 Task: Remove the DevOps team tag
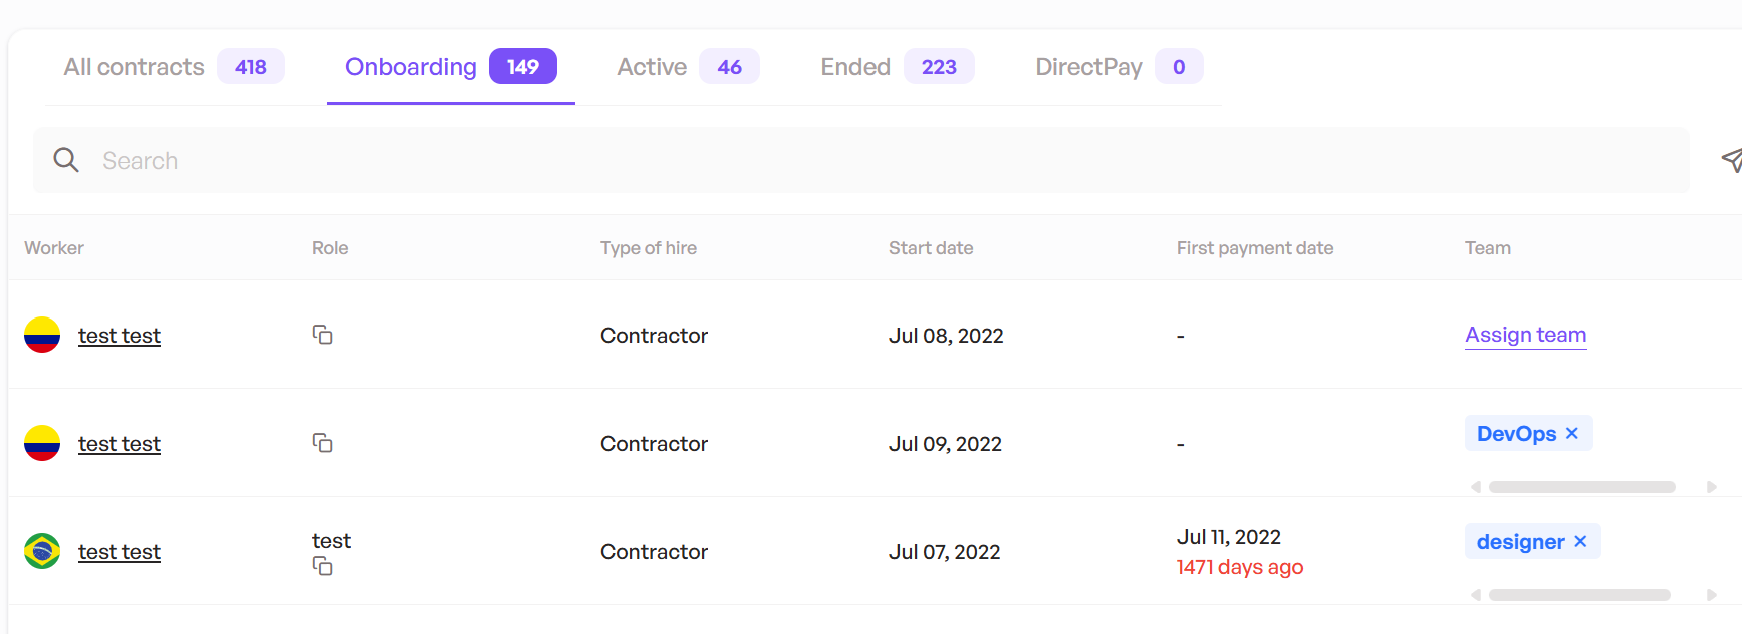(x=1572, y=433)
